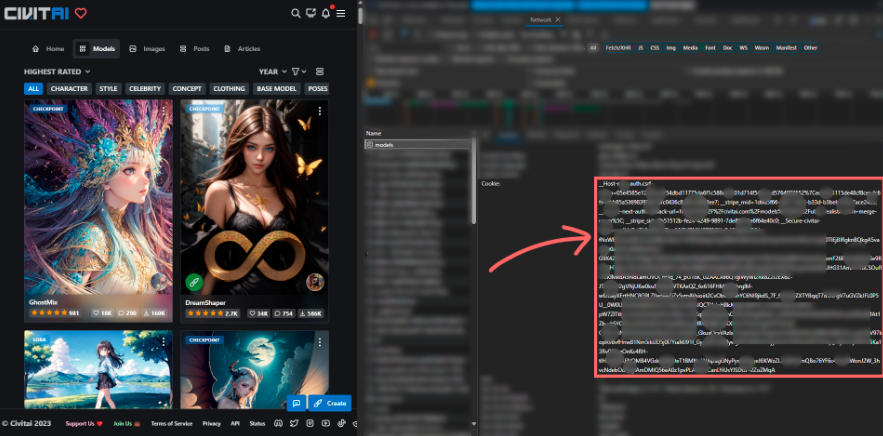
Task: Open the GhostMix model card image
Action: coord(99,197)
